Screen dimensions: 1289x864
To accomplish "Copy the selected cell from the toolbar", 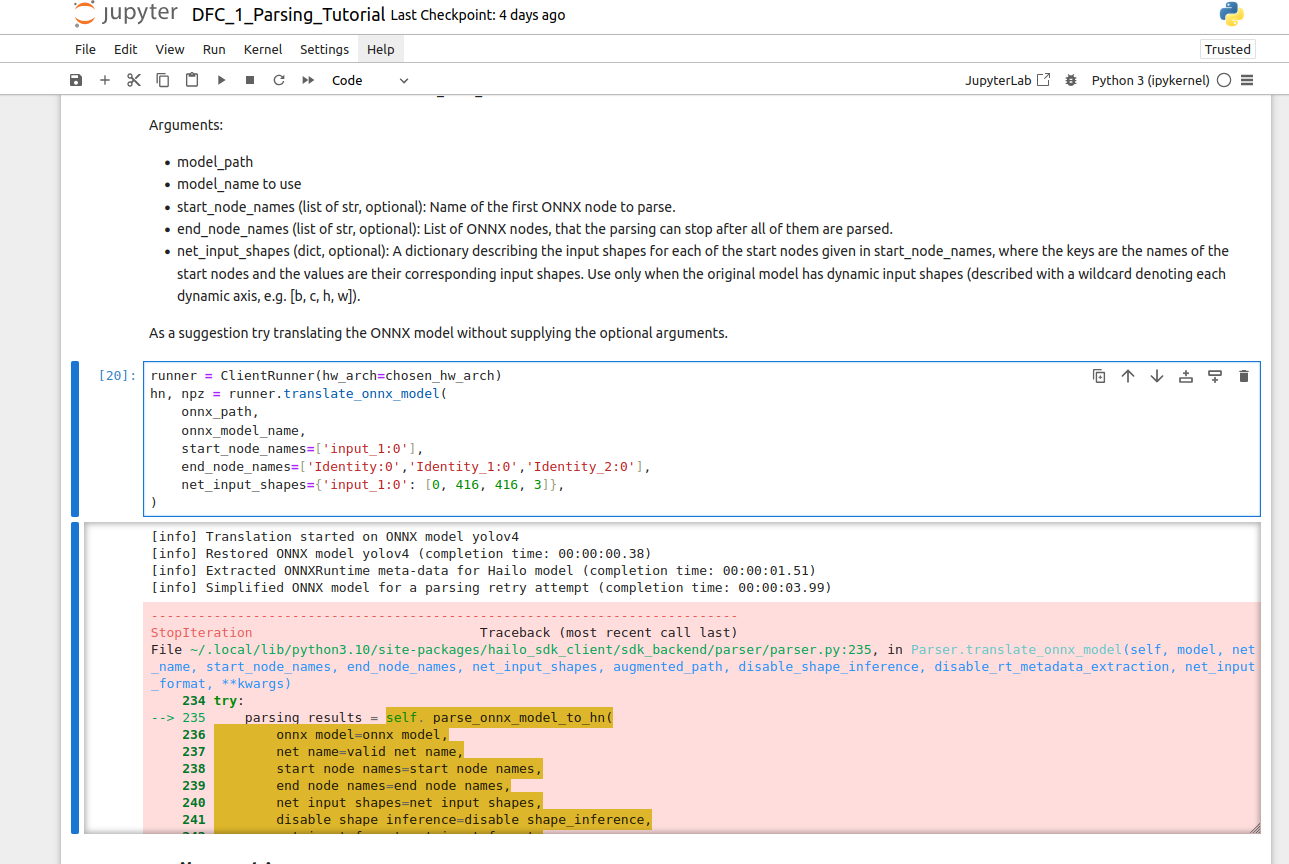I will [163, 80].
